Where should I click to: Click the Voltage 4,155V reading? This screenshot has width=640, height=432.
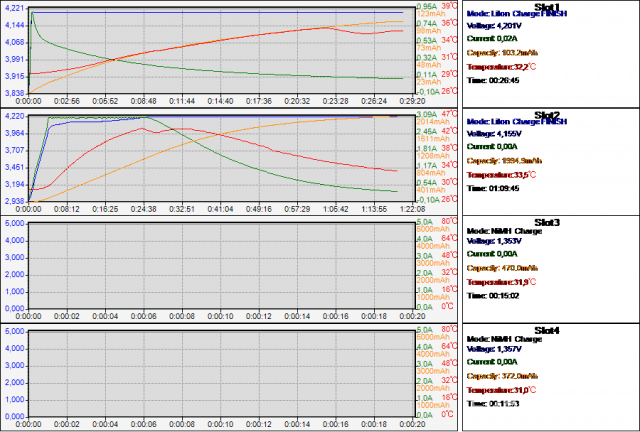click(x=494, y=134)
